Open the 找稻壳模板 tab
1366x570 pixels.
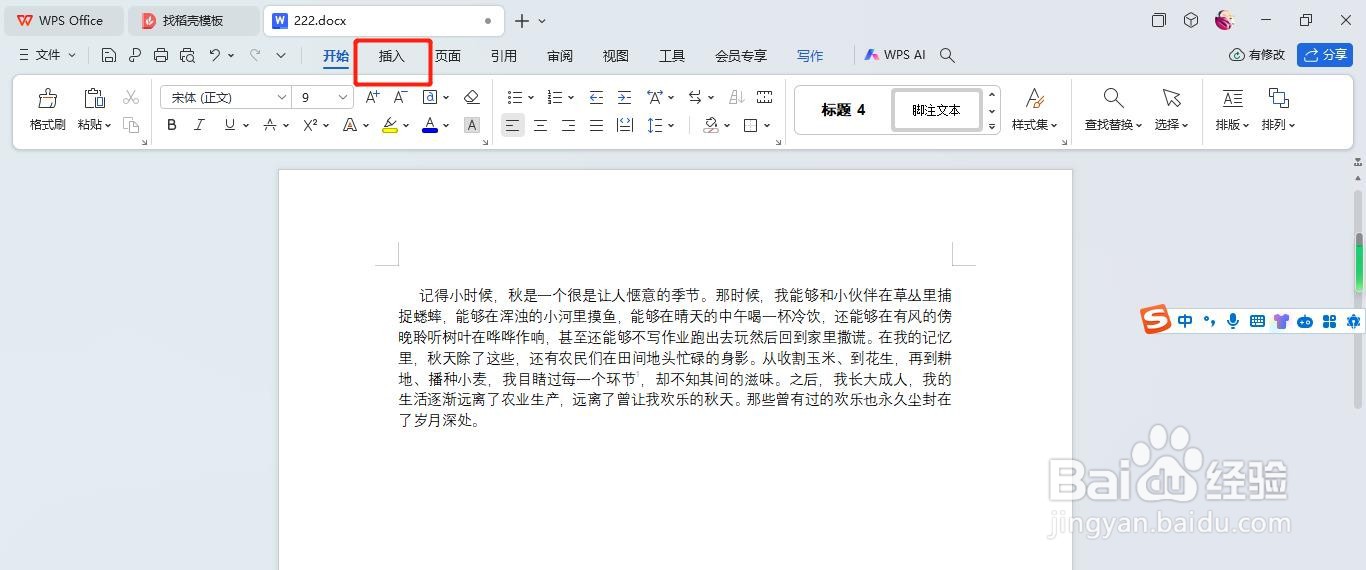[193, 20]
